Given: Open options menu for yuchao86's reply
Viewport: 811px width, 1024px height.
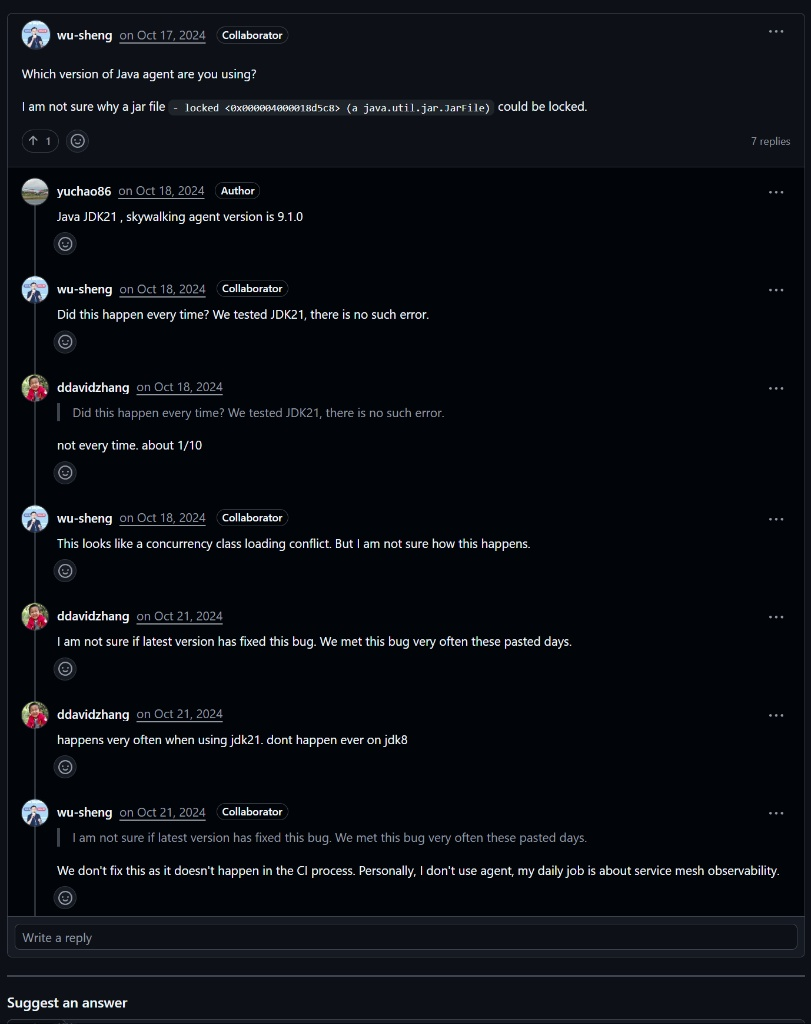Looking at the screenshot, I should tap(776, 192).
